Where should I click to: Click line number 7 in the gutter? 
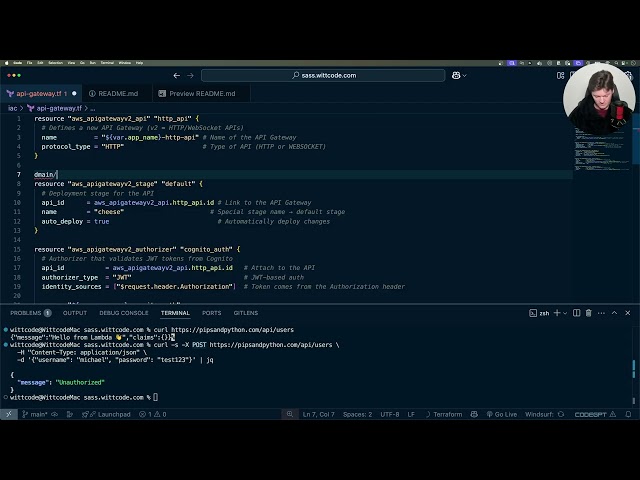(x=18, y=175)
